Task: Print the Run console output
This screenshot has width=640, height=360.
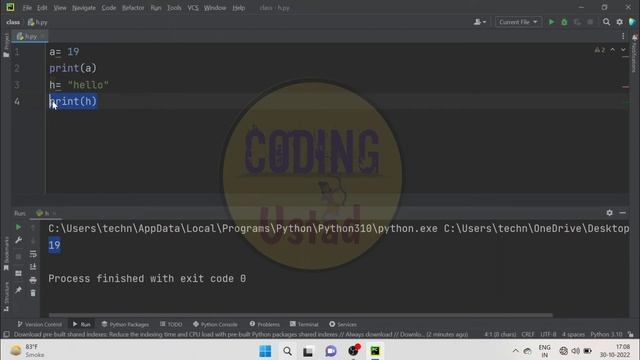Action: pyautogui.click(x=33, y=280)
